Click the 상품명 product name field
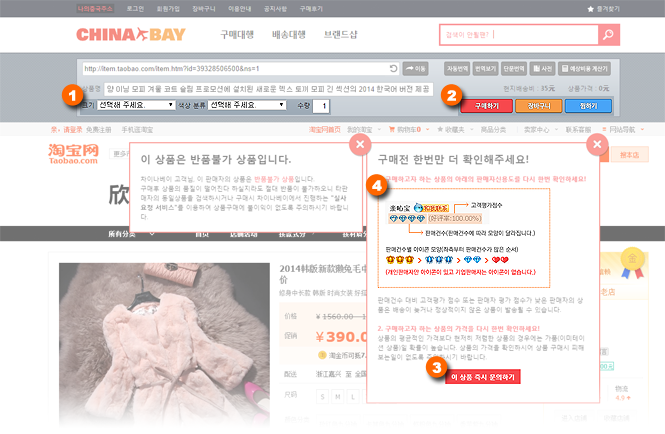Viewport: 665px width, 434px height. click(268, 89)
